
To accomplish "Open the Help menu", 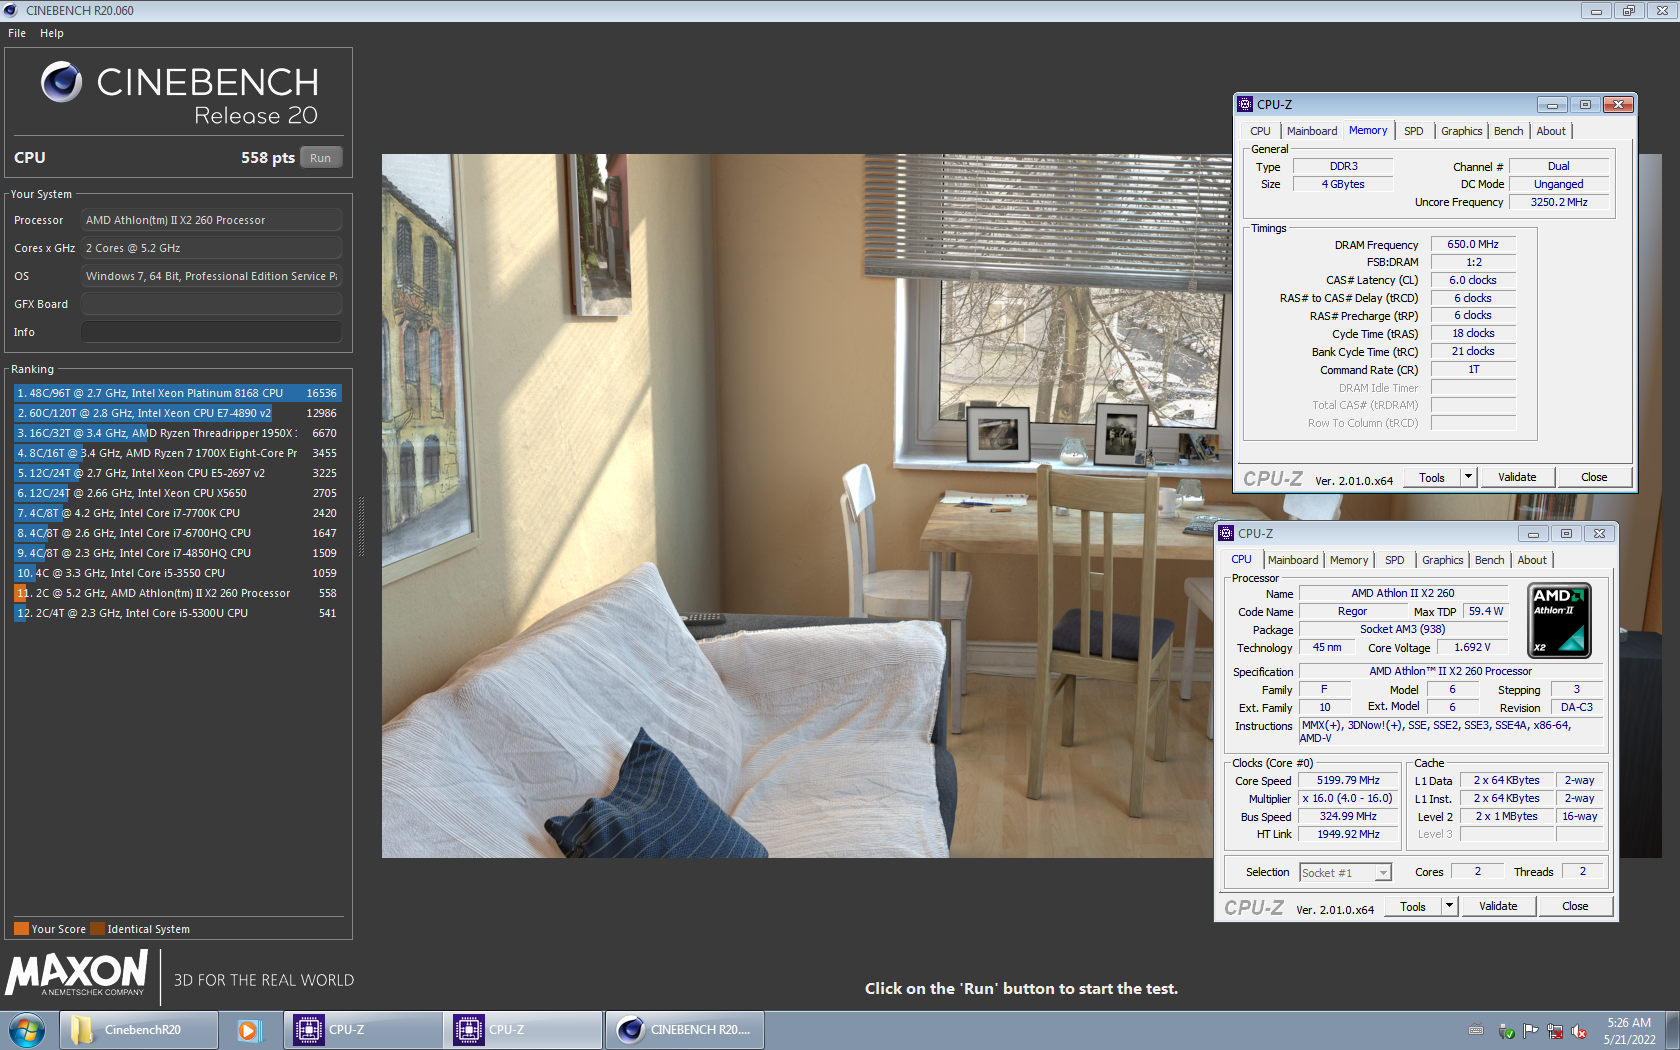I will tap(52, 33).
